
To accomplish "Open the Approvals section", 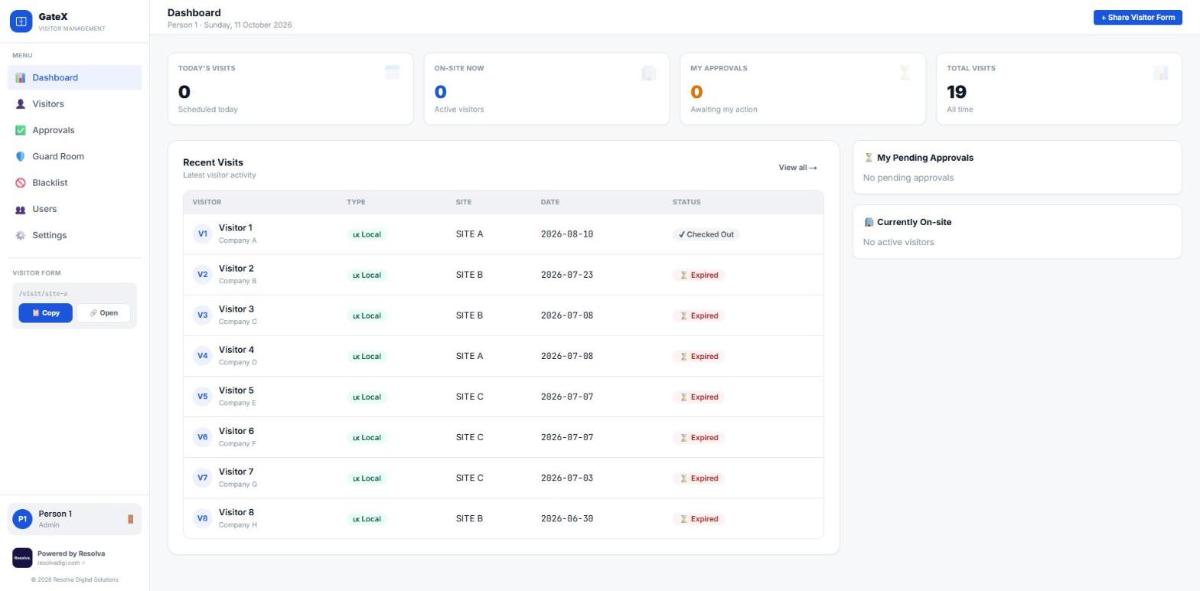I will pyautogui.click(x=75, y=130).
